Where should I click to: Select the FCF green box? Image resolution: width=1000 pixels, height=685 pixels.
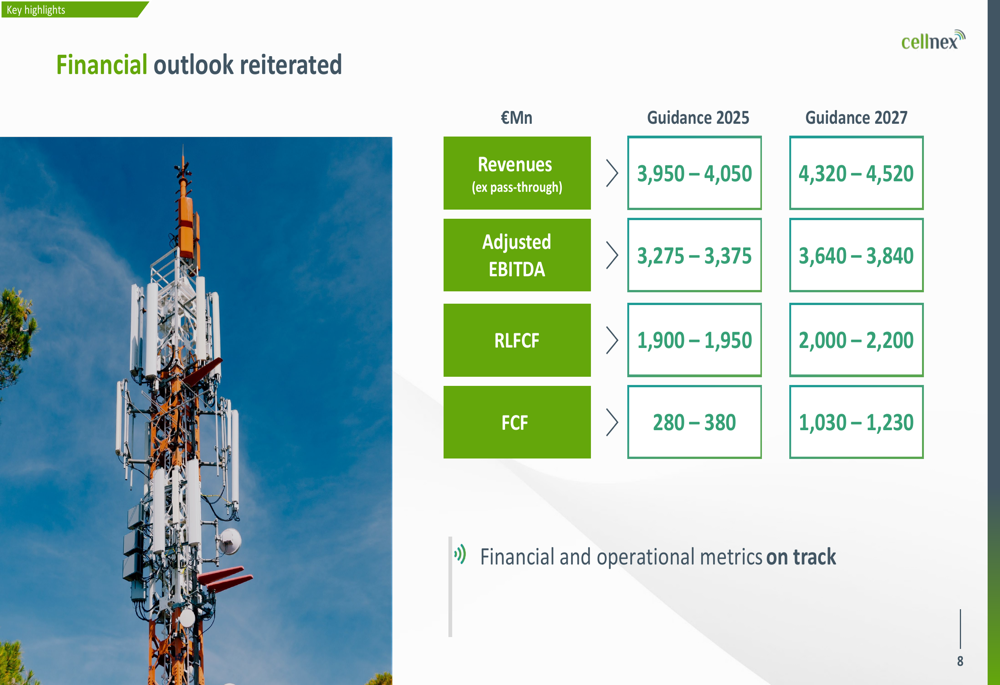pos(517,422)
